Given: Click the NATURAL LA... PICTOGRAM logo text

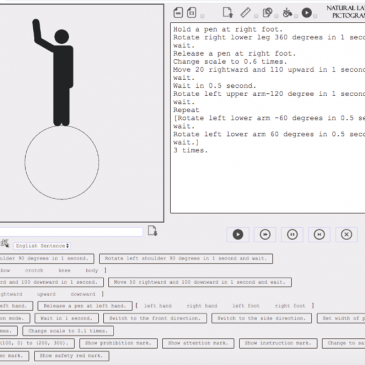Looking at the screenshot, I should (x=345, y=12).
